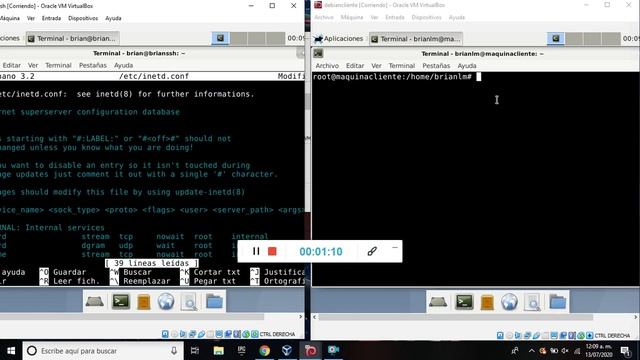Open Máquina menu in debiancliente VirtualBox window
640x360 pixels.
(x=352, y=18)
